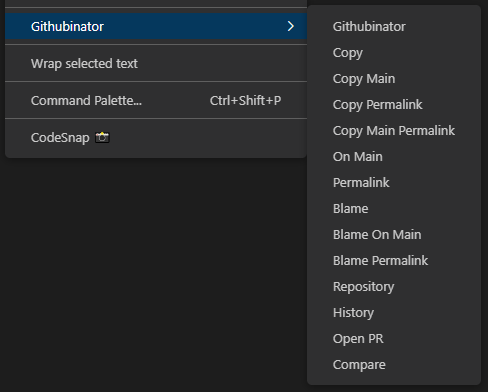The height and width of the screenshot is (392, 488).
Task: Click the Permalink entry
Action: [394, 183]
